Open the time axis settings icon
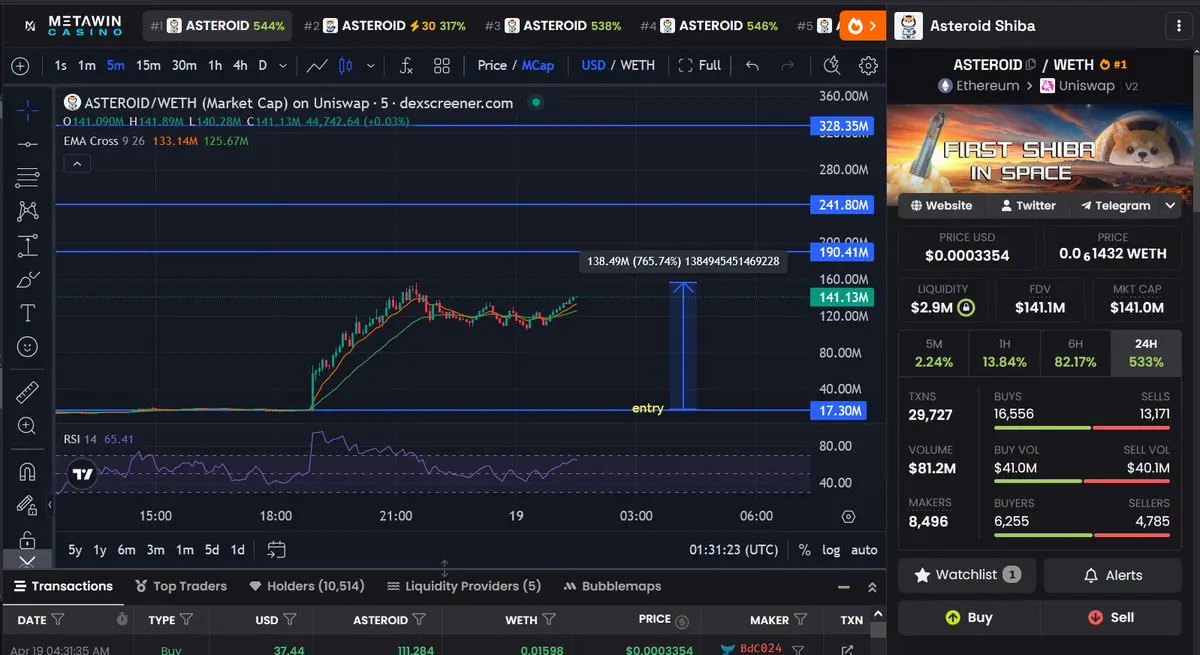Screen dimensions: 1200x655 point(849,517)
